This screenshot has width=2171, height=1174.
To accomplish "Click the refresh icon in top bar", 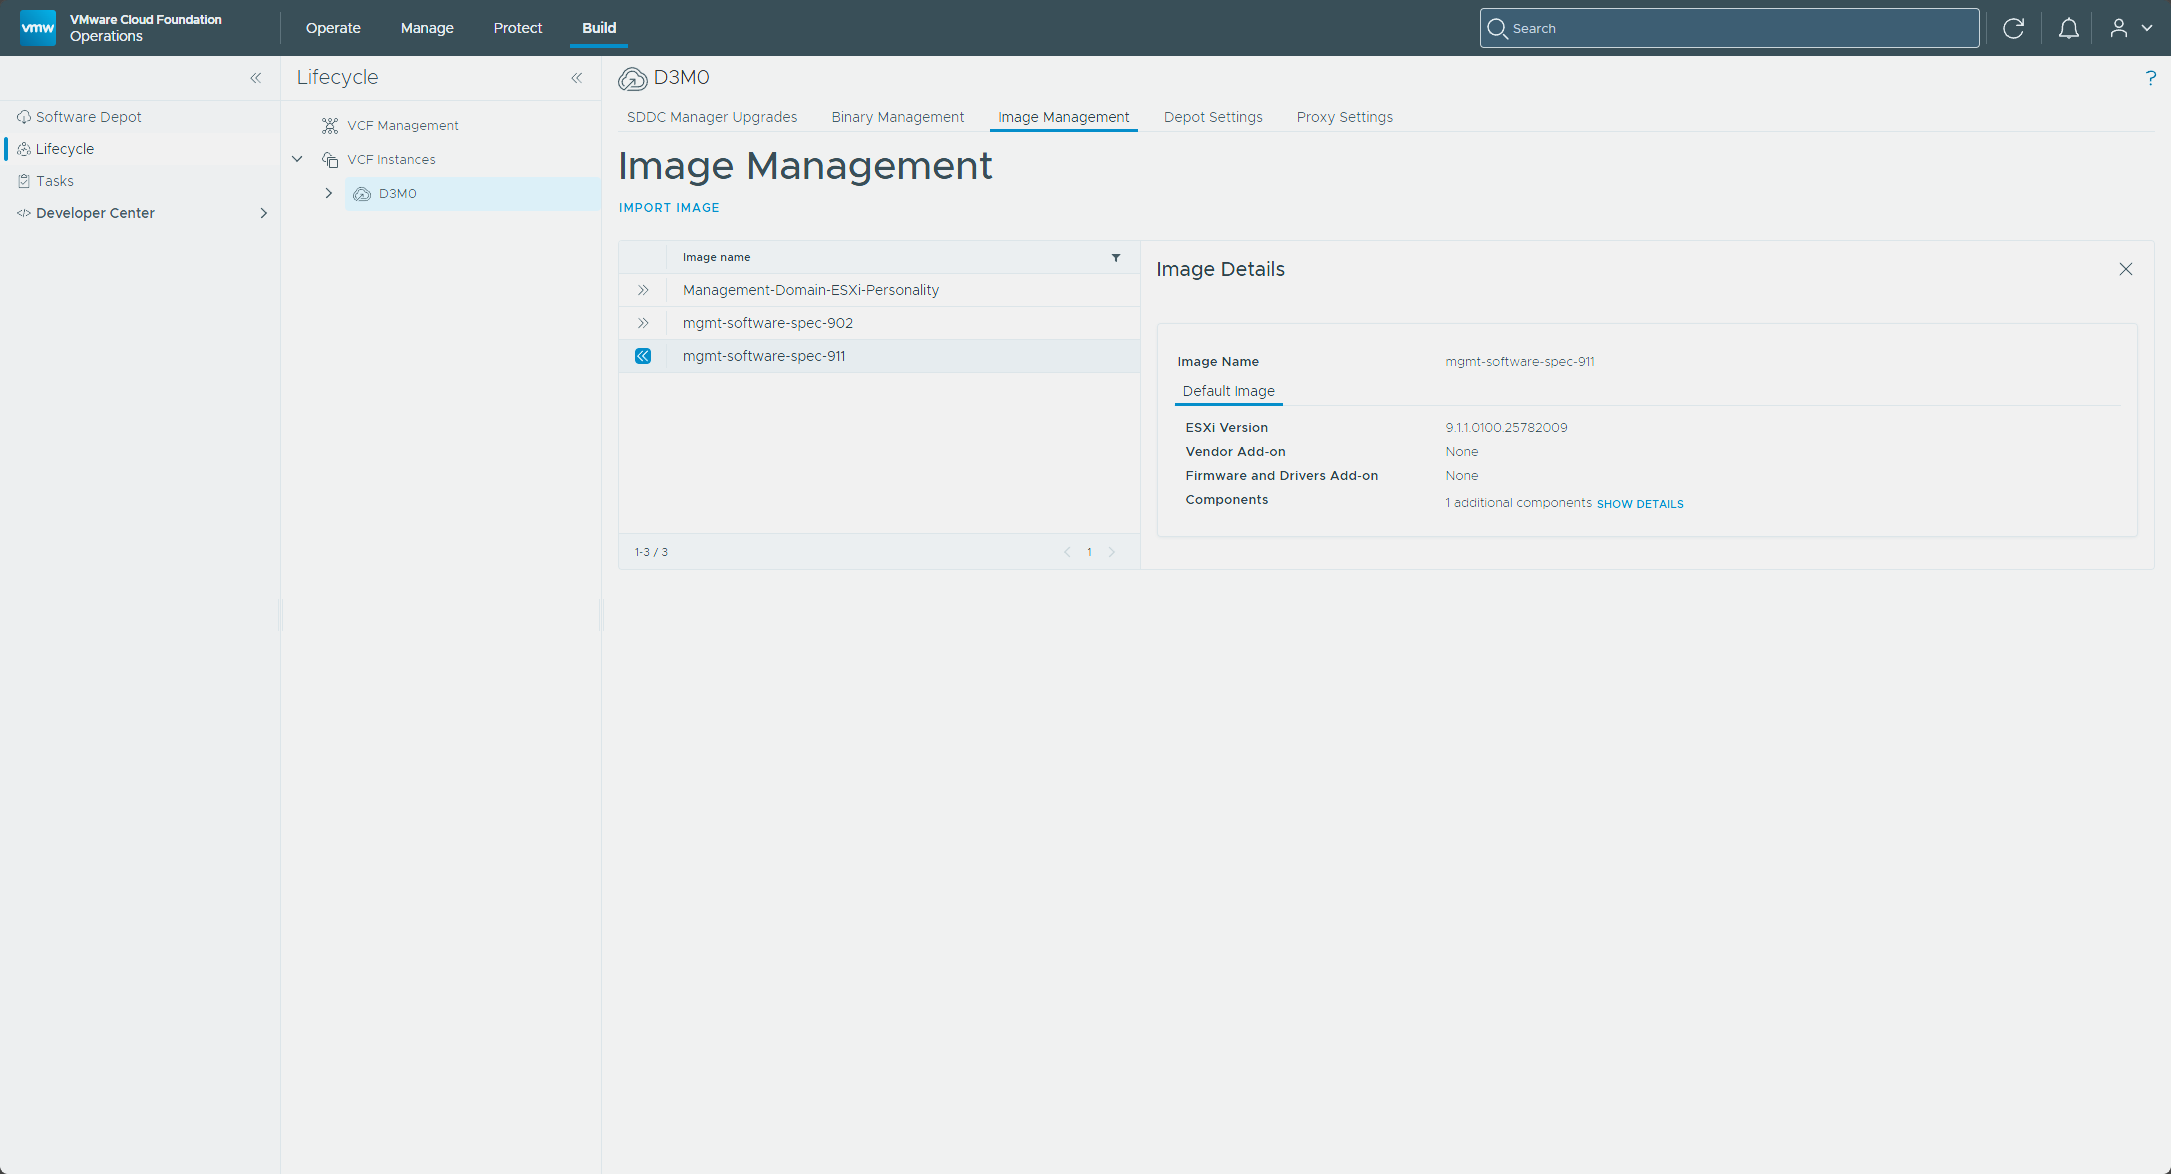I will 2013,28.
